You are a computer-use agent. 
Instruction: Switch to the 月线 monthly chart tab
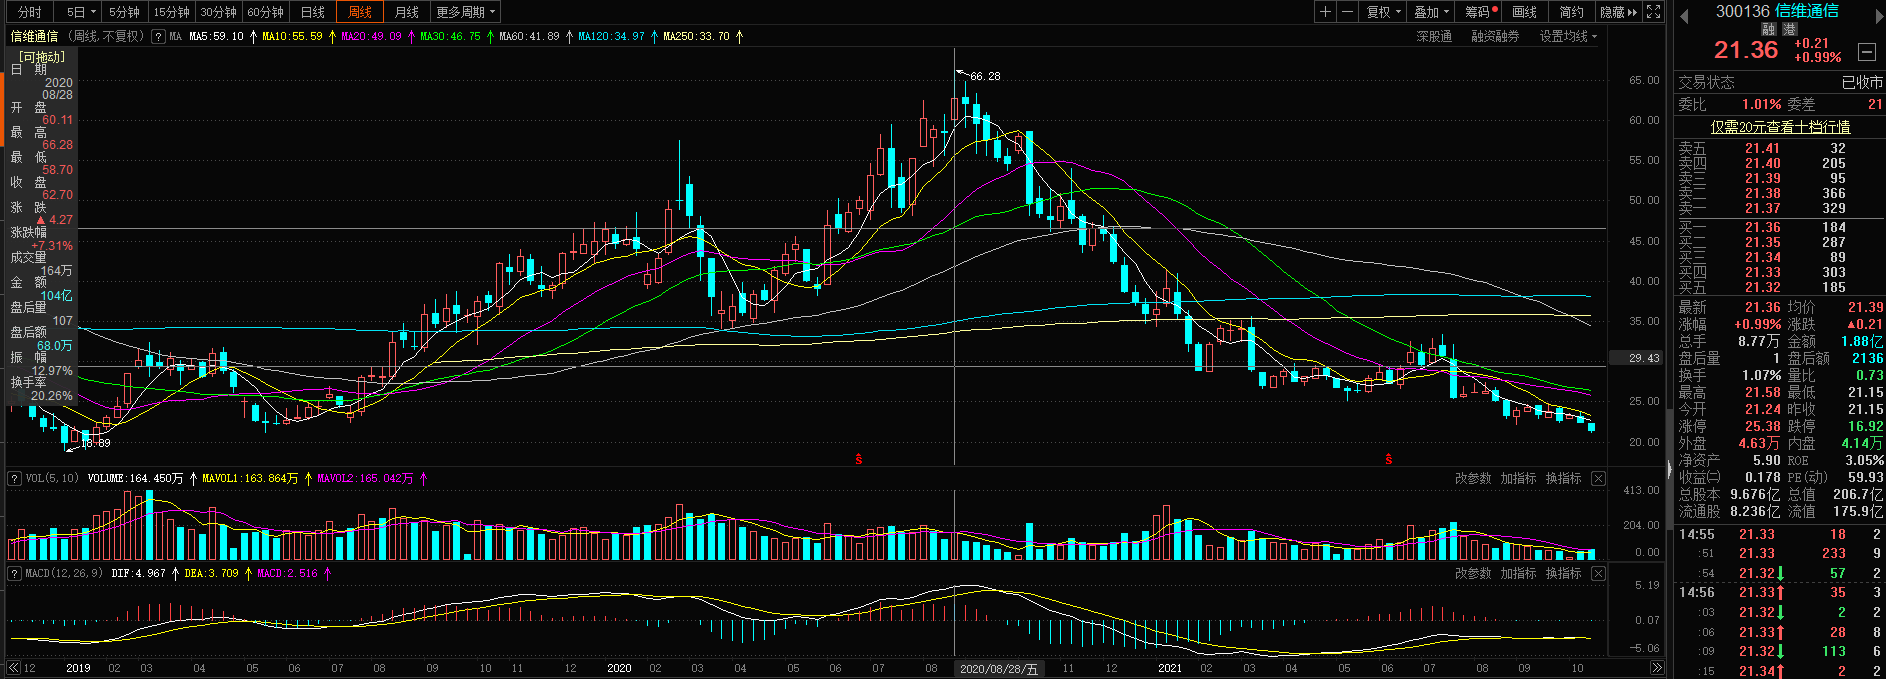(x=406, y=12)
